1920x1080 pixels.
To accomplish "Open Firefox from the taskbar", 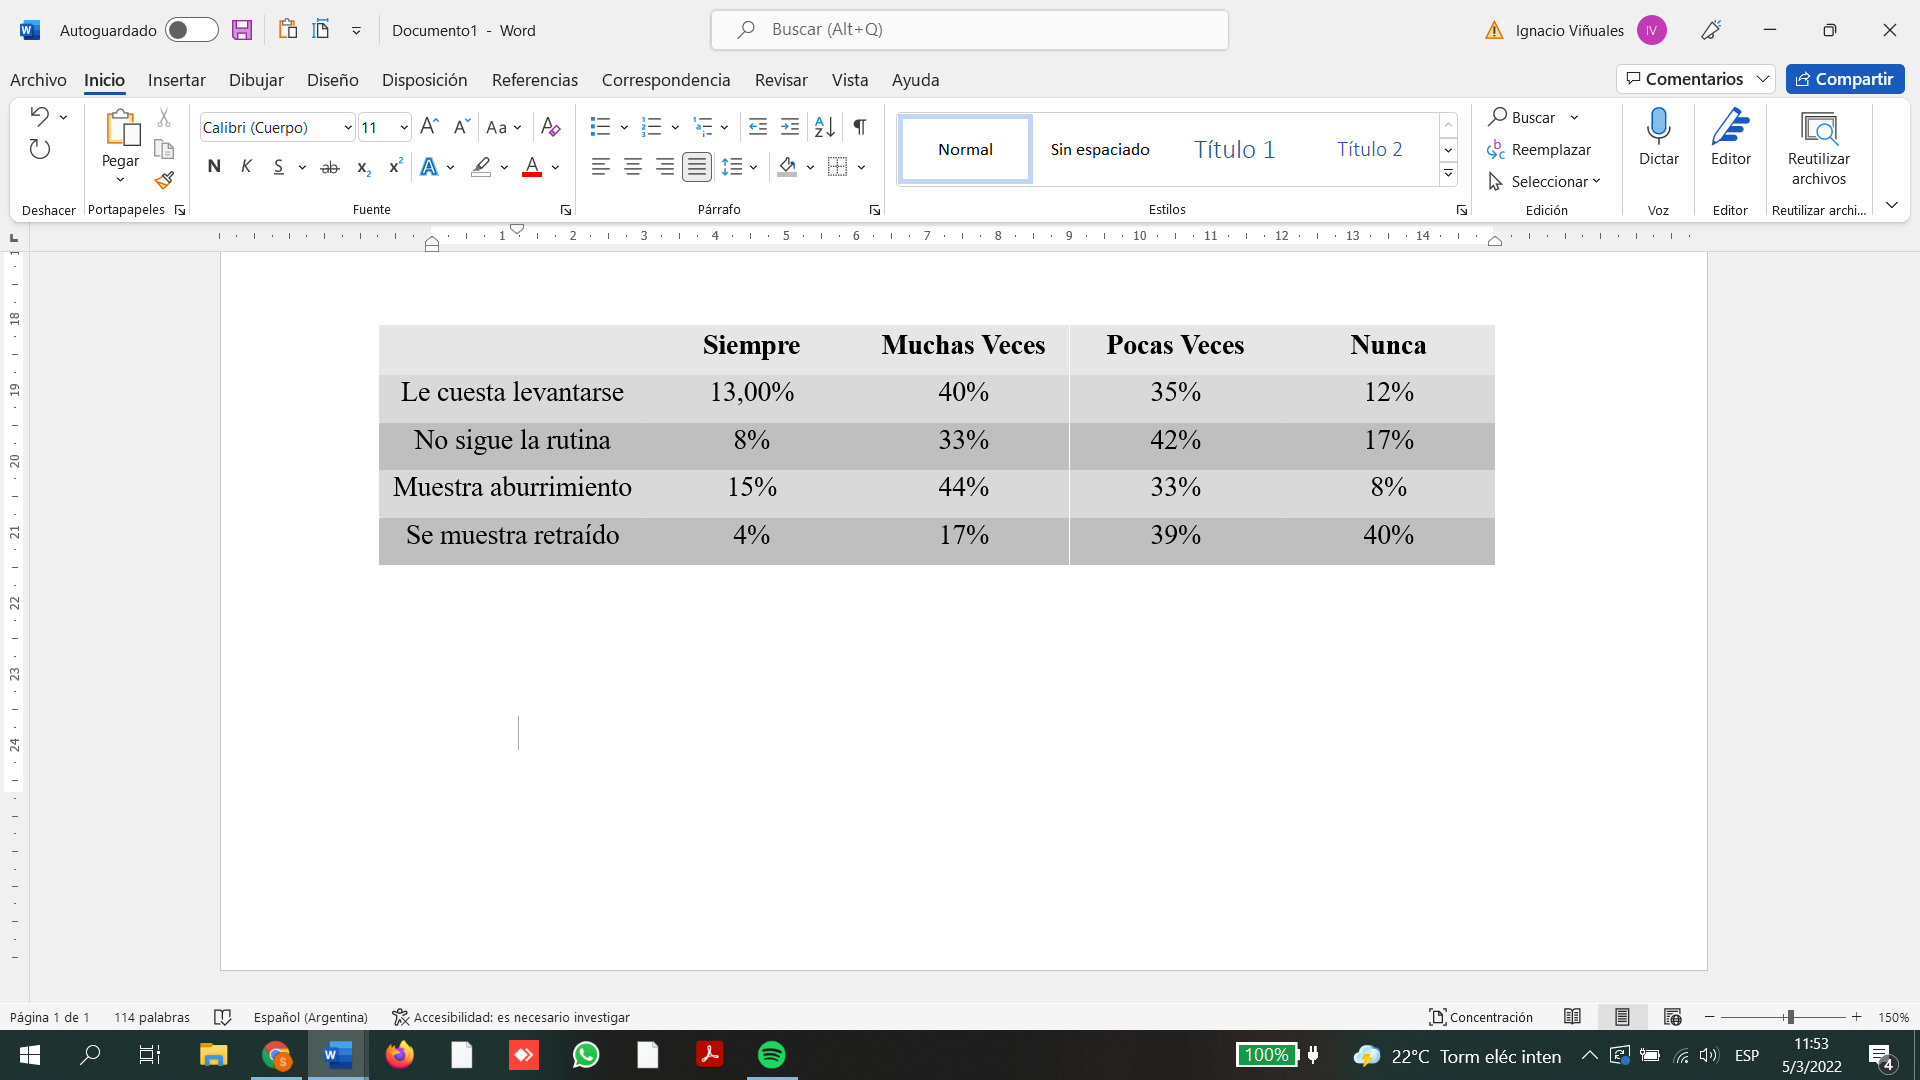I will (400, 1055).
